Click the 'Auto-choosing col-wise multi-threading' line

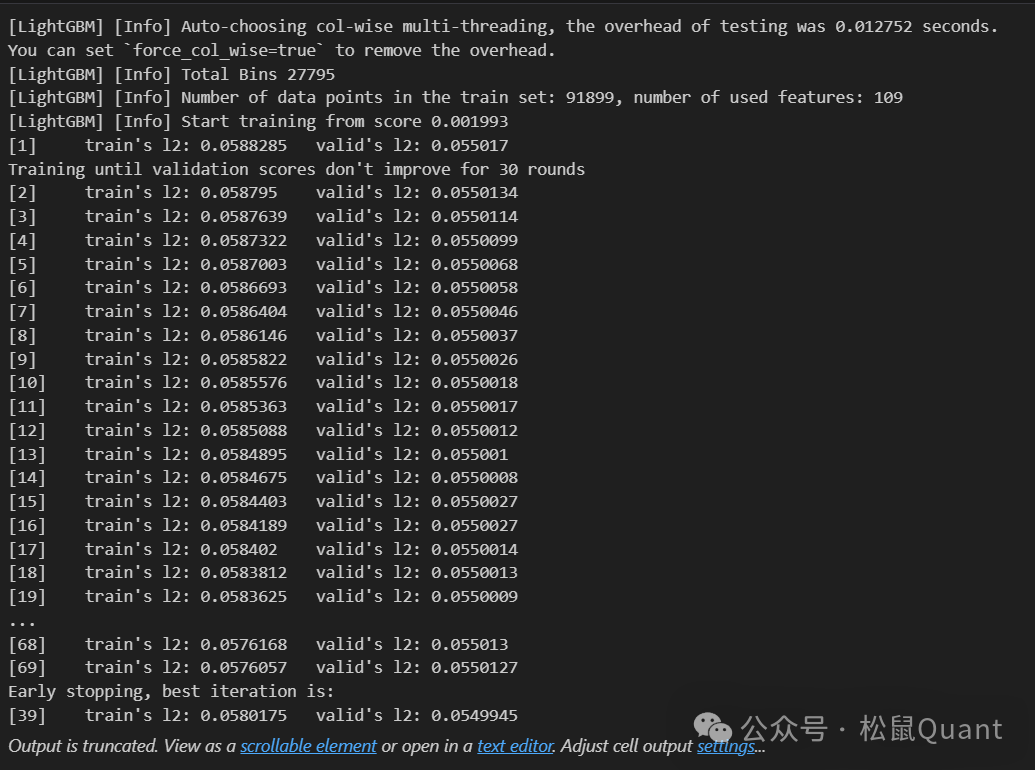point(500,26)
